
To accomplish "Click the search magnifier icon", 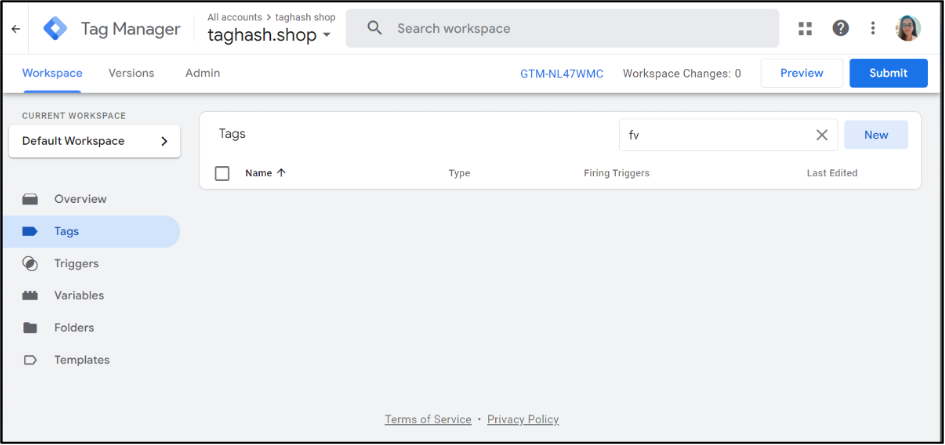I will [x=375, y=28].
